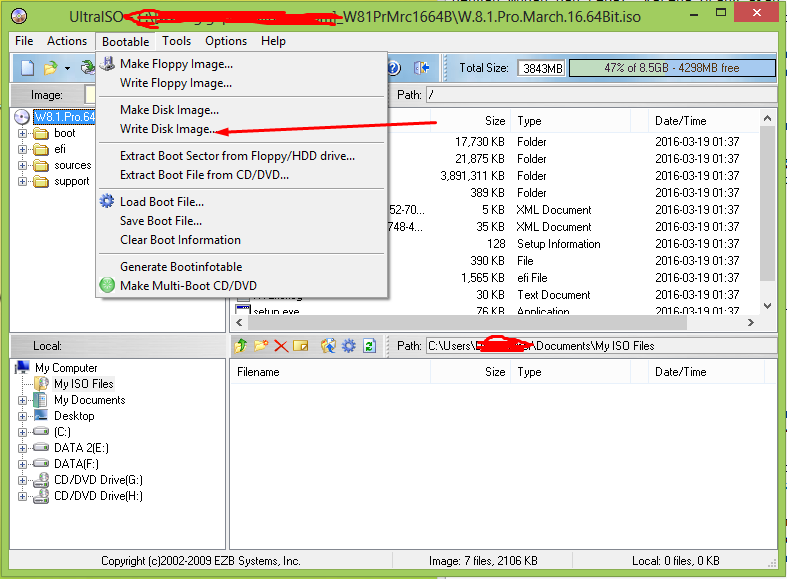Screen dimensions: 787x579
Task: Click the Total Size value box 3843MB
Action: [x=542, y=68]
